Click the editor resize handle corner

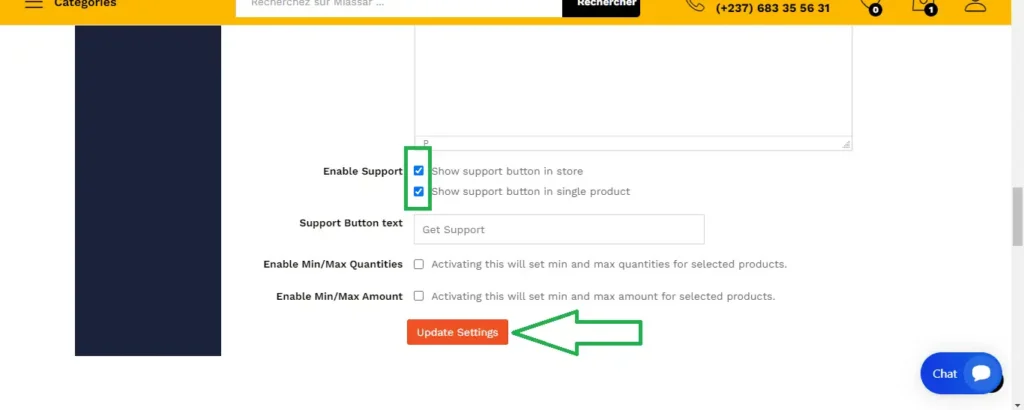(847, 144)
